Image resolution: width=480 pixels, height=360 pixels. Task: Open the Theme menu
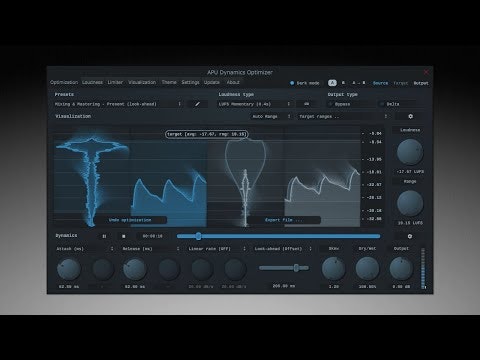pyautogui.click(x=169, y=82)
